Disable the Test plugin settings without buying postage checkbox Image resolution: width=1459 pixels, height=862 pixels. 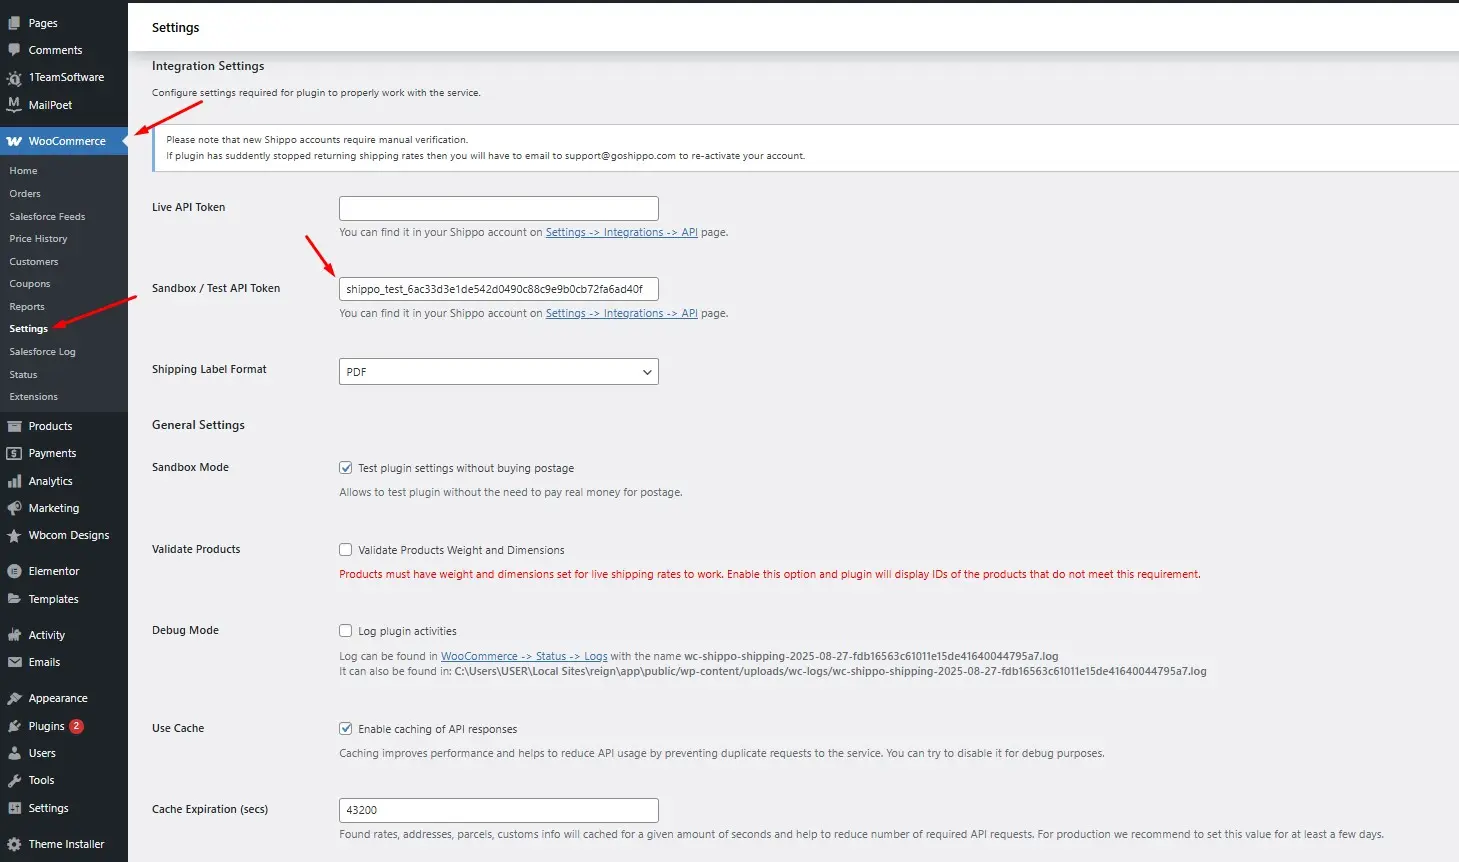pyautogui.click(x=345, y=467)
